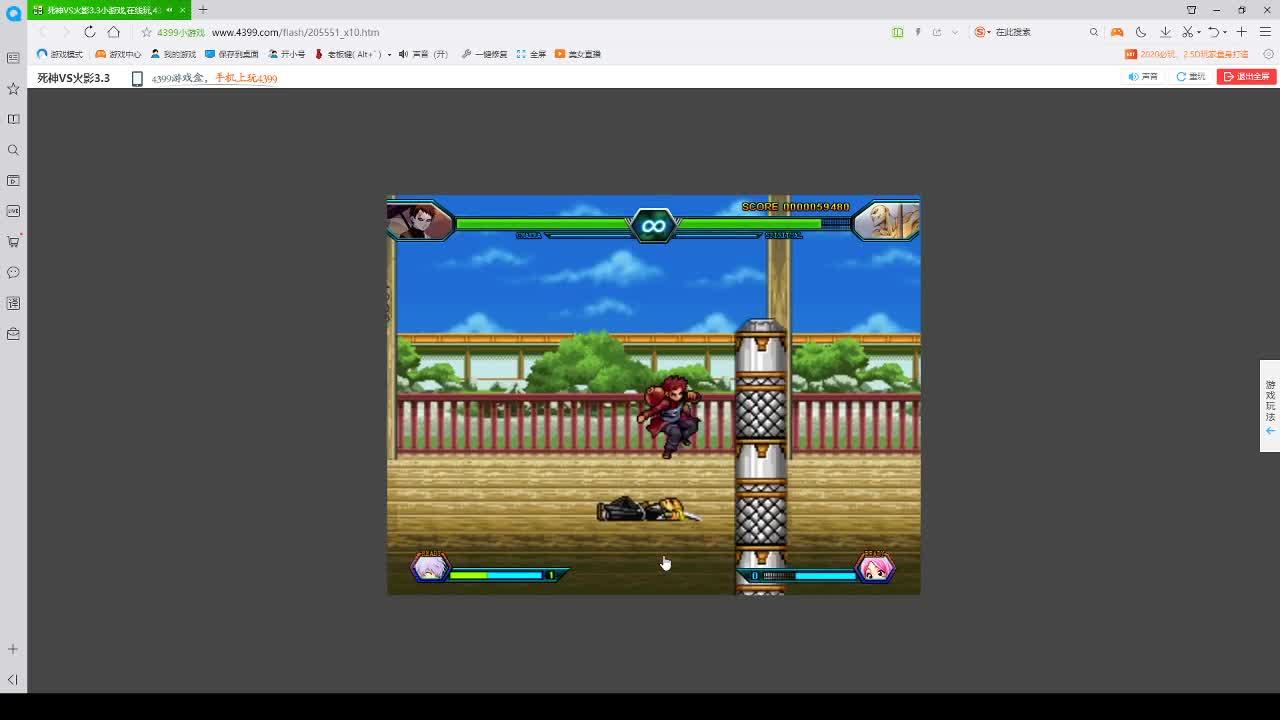Close the 死神VS火影3.3 tab
Viewport: 1280px width, 720px height.
(182, 10)
